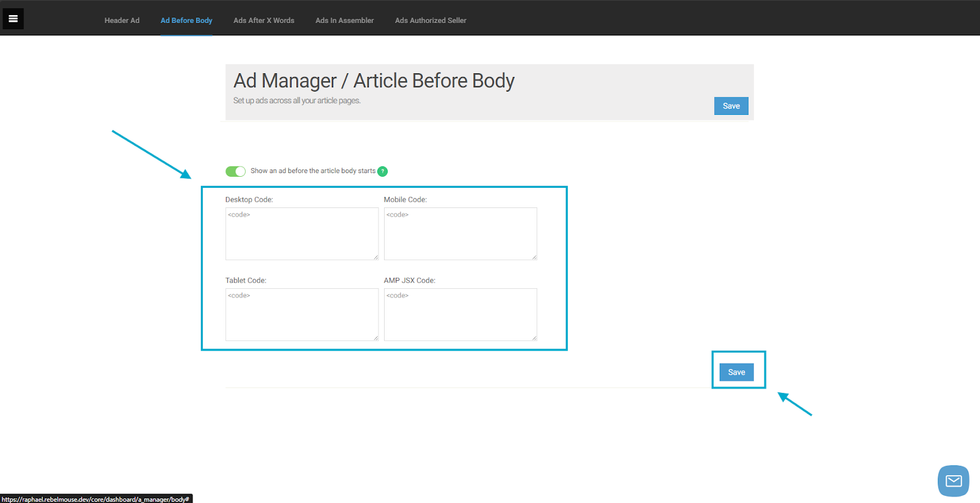Open the mail chat widget
The image size is (980, 503).
pyautogui.click(x=953, y=480)
